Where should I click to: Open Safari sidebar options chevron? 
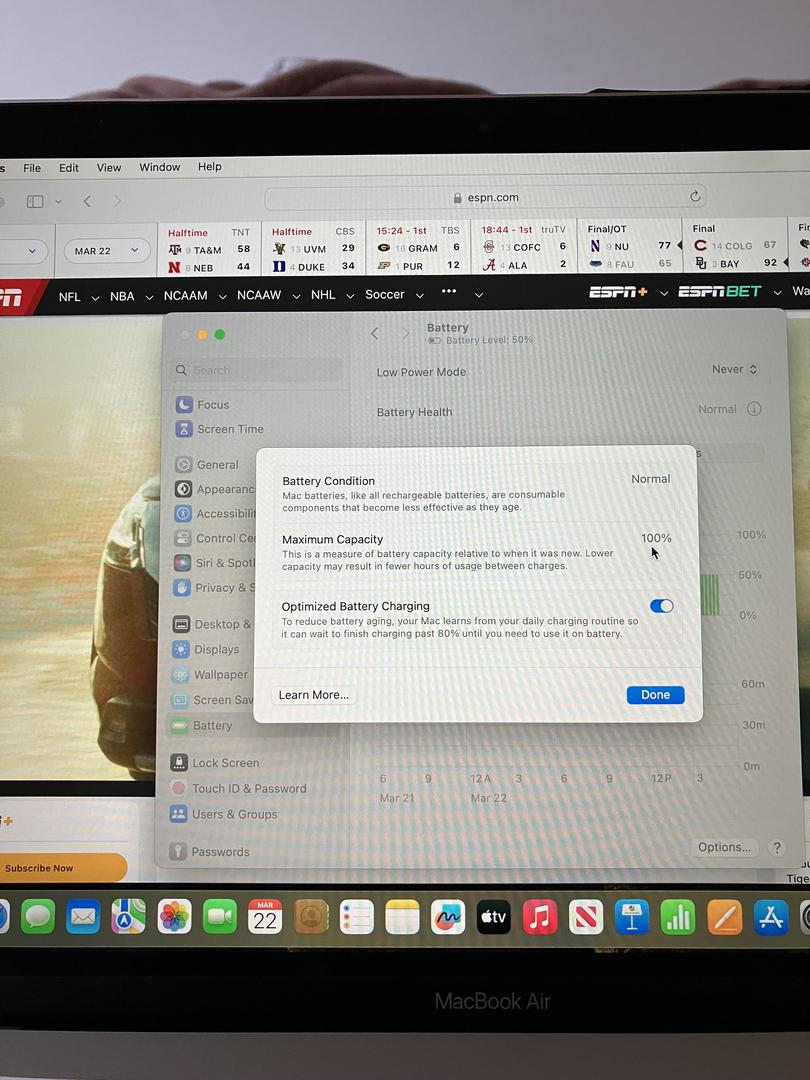59,201
